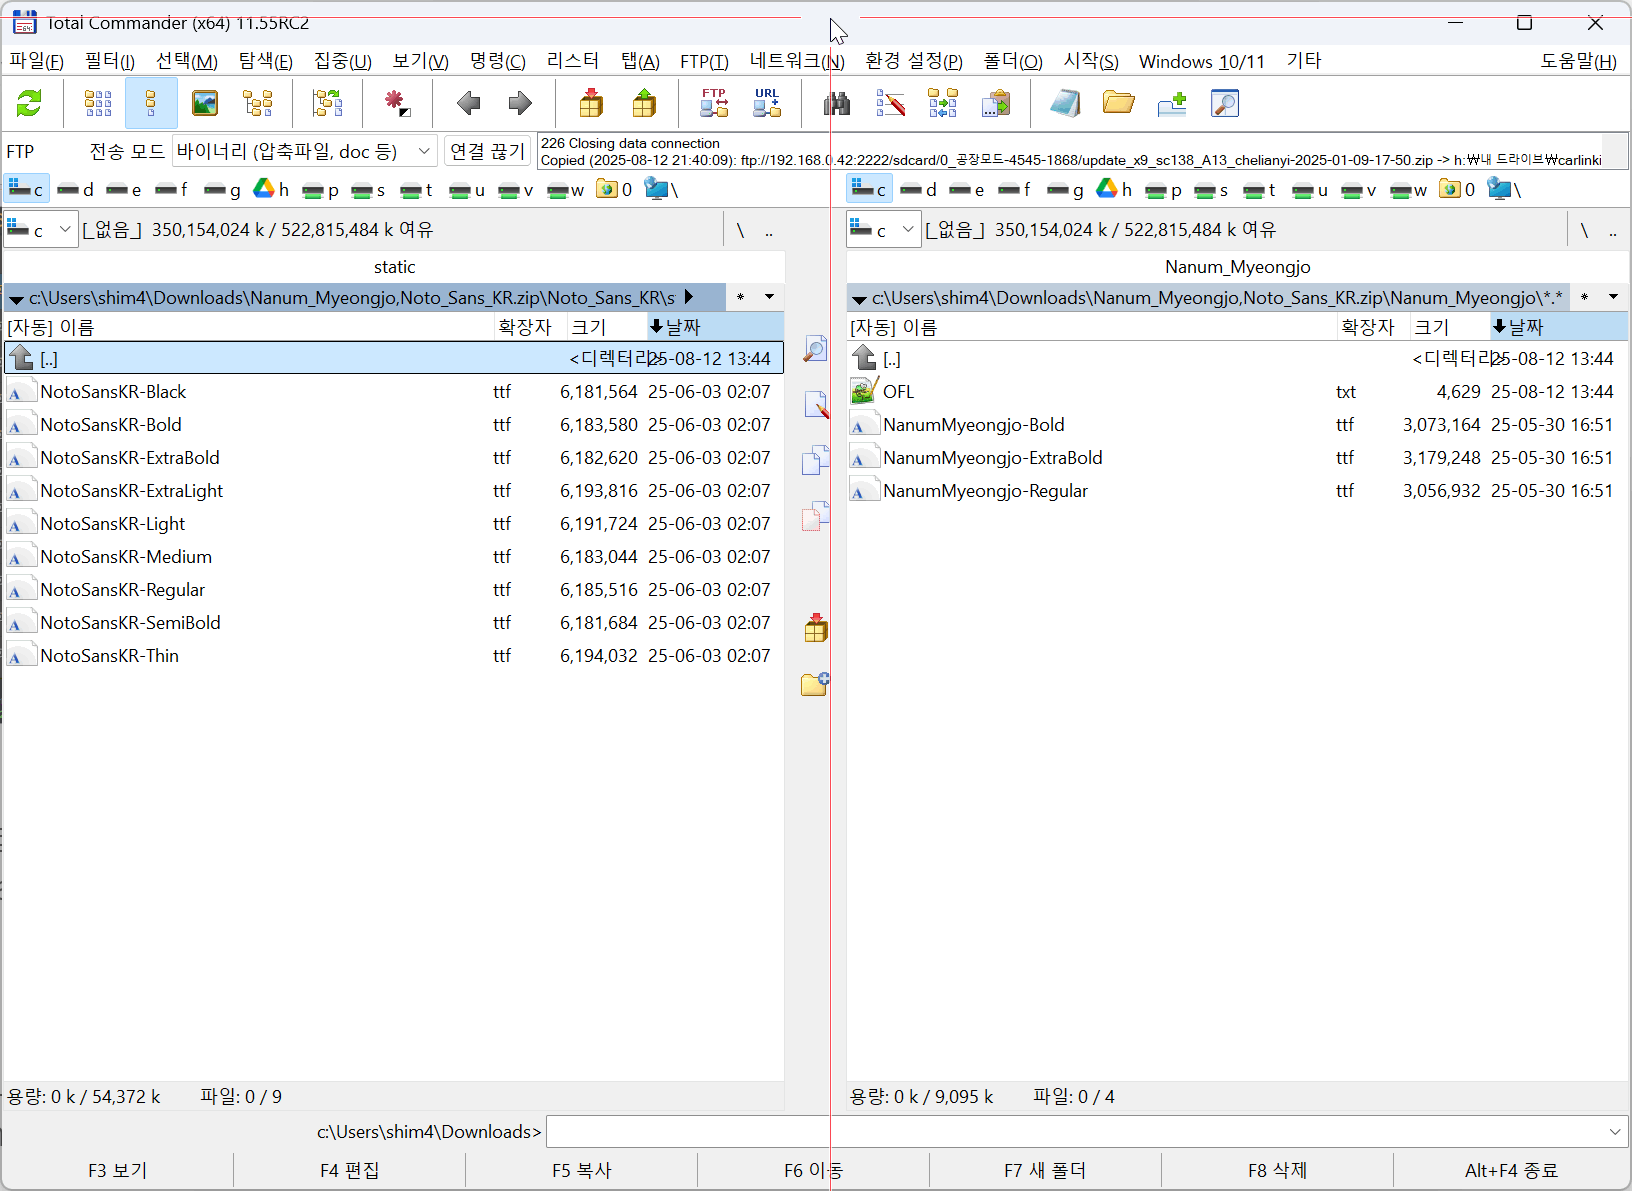The width and height of the screenshot is (1632, 1191).
Task: Click the copy names to clipboard icon
Action: pos(996,103)
